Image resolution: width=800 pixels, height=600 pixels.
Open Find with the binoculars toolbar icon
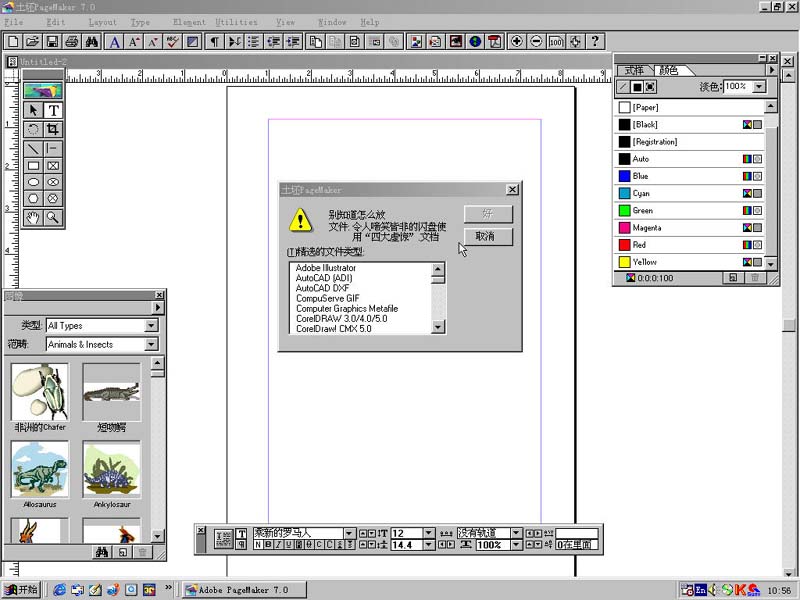(x=91, y=41)
